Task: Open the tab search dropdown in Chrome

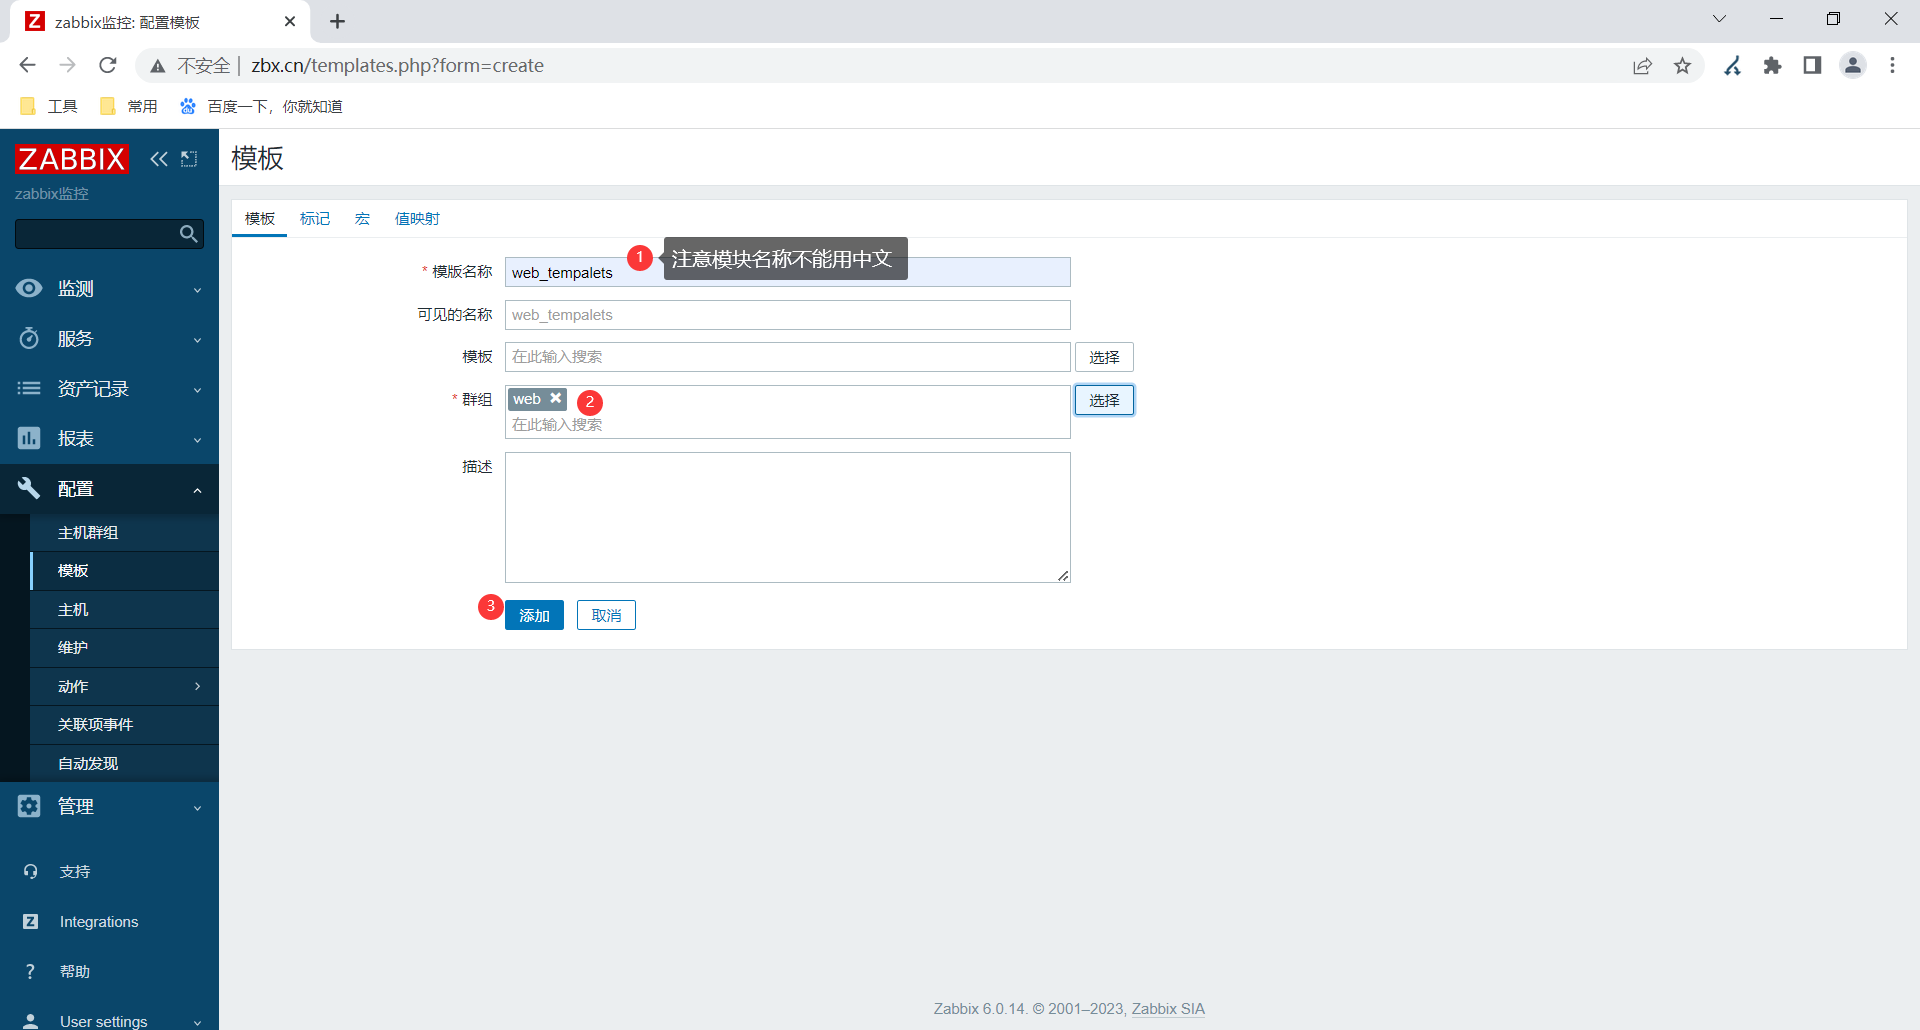Action: pos(1719,19)
